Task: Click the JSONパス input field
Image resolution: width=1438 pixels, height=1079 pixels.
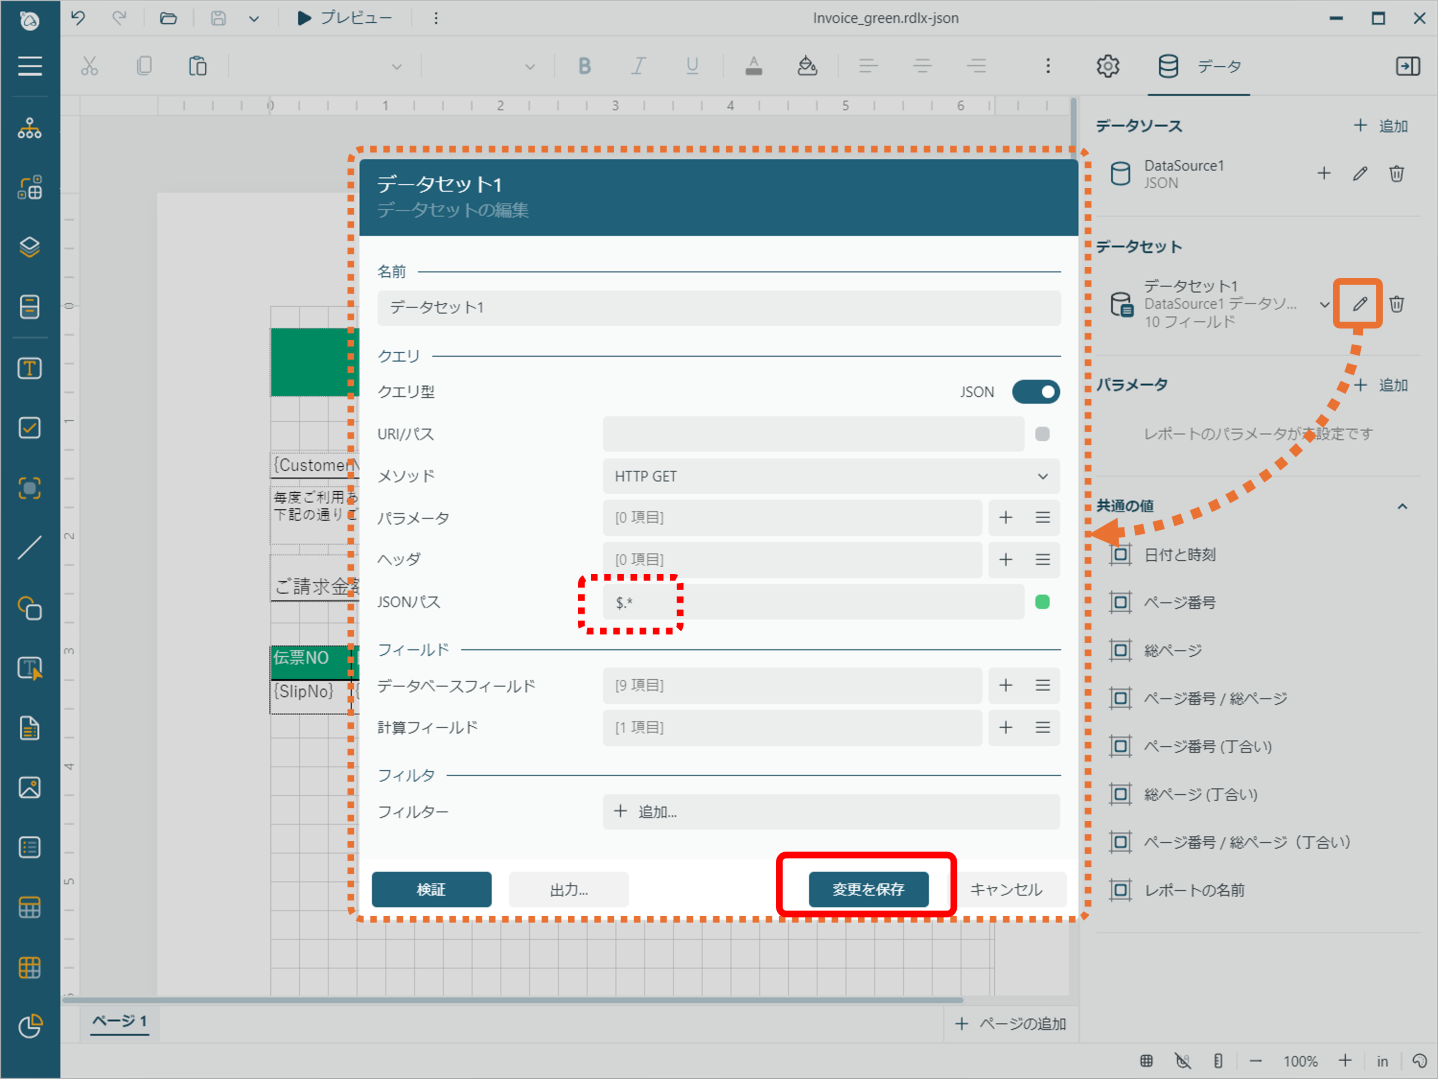Action: pos(813,602)
